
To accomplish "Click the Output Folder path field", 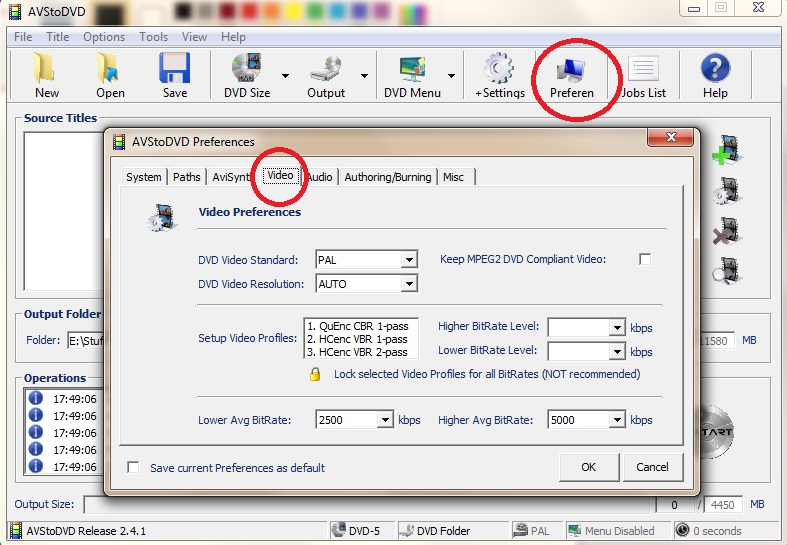I will pos(85,341).
